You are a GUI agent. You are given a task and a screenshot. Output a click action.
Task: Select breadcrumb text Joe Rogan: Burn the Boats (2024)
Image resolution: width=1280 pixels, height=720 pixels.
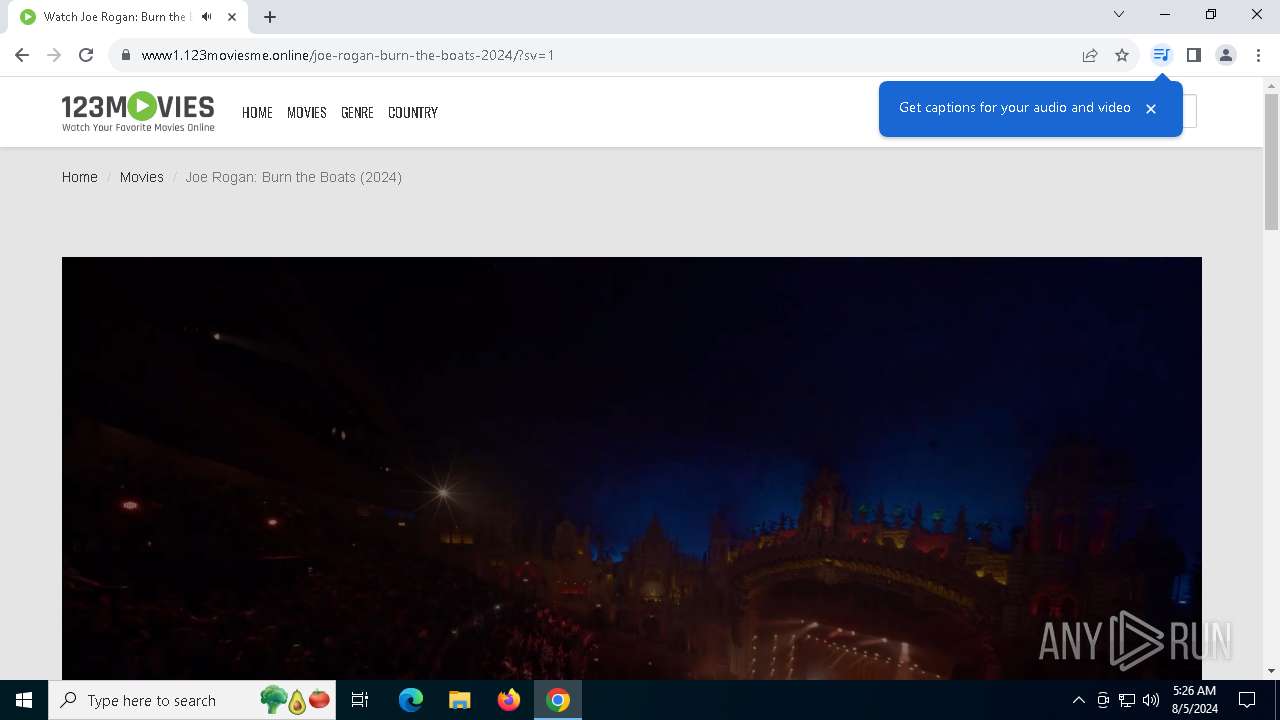click(x=293, y=177)
